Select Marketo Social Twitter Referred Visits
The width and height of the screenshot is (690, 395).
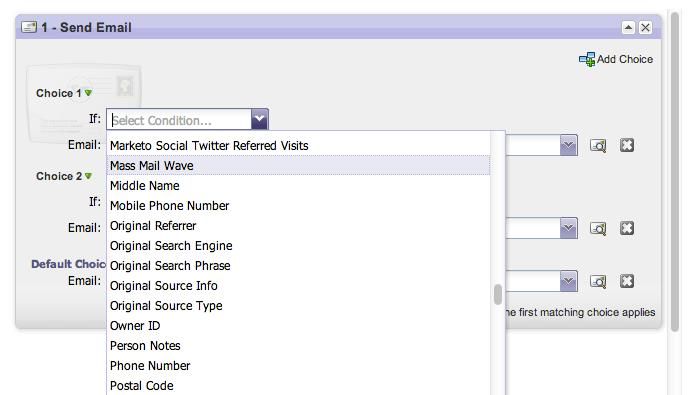tap(298, 146)
